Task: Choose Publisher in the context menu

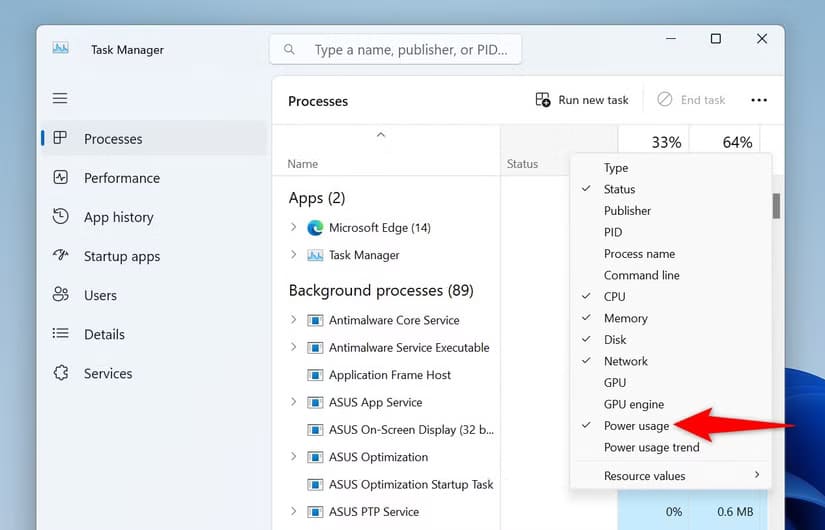Action: [x=627, y=211]
